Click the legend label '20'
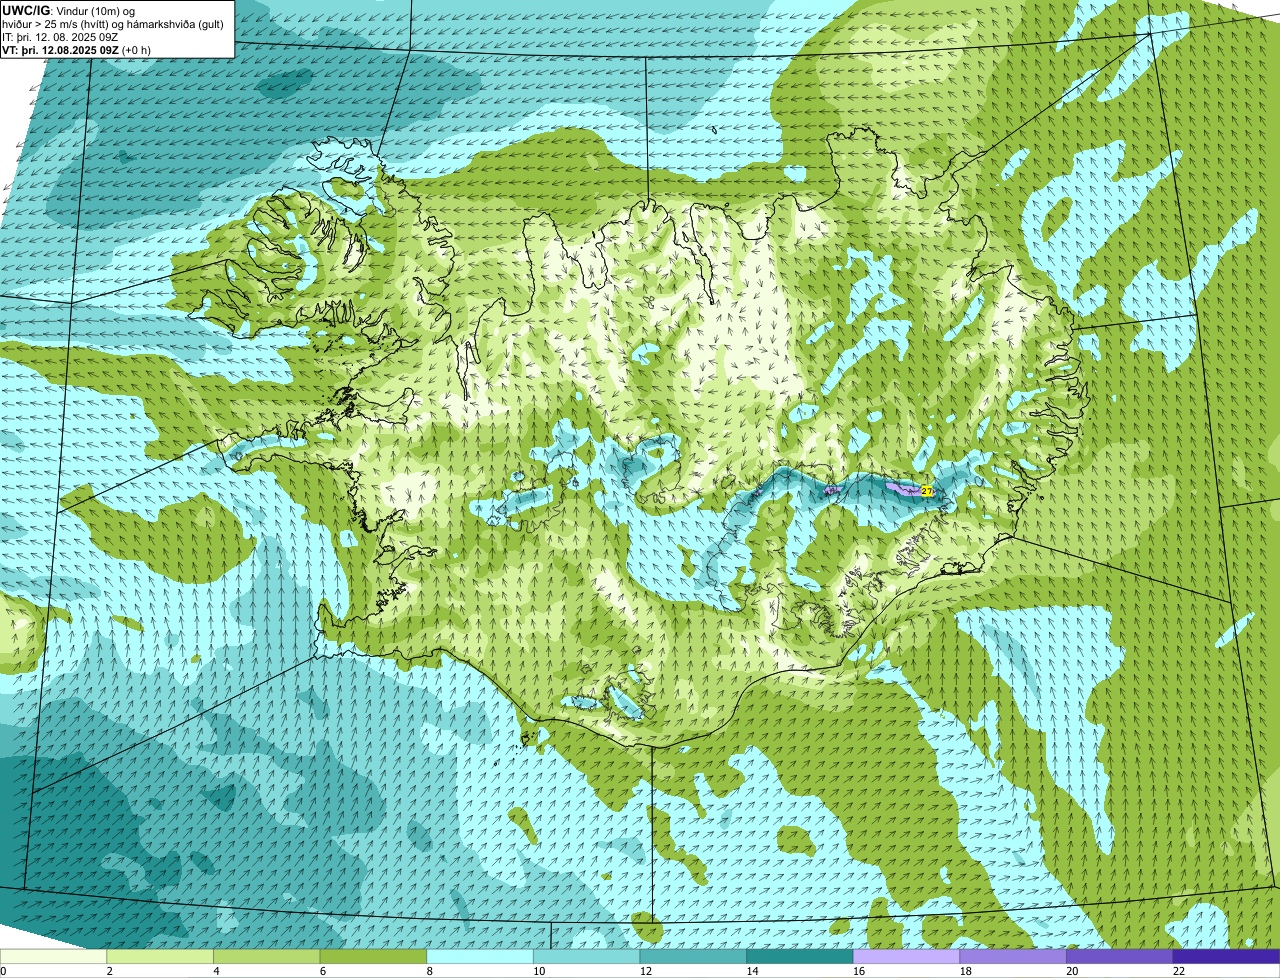 click(1072, 971)
